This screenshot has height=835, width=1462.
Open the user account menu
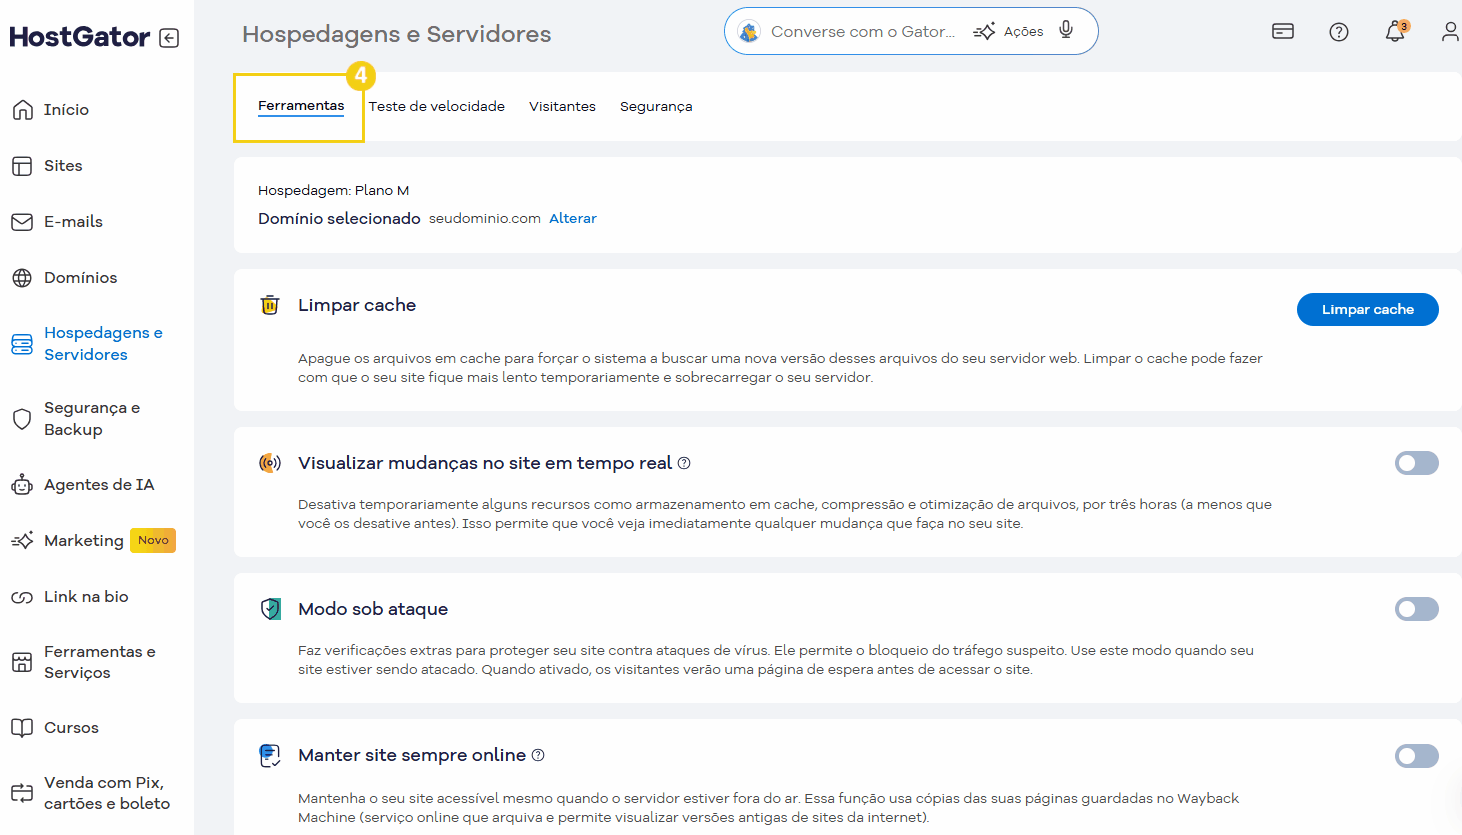[x=1450, y=31]
